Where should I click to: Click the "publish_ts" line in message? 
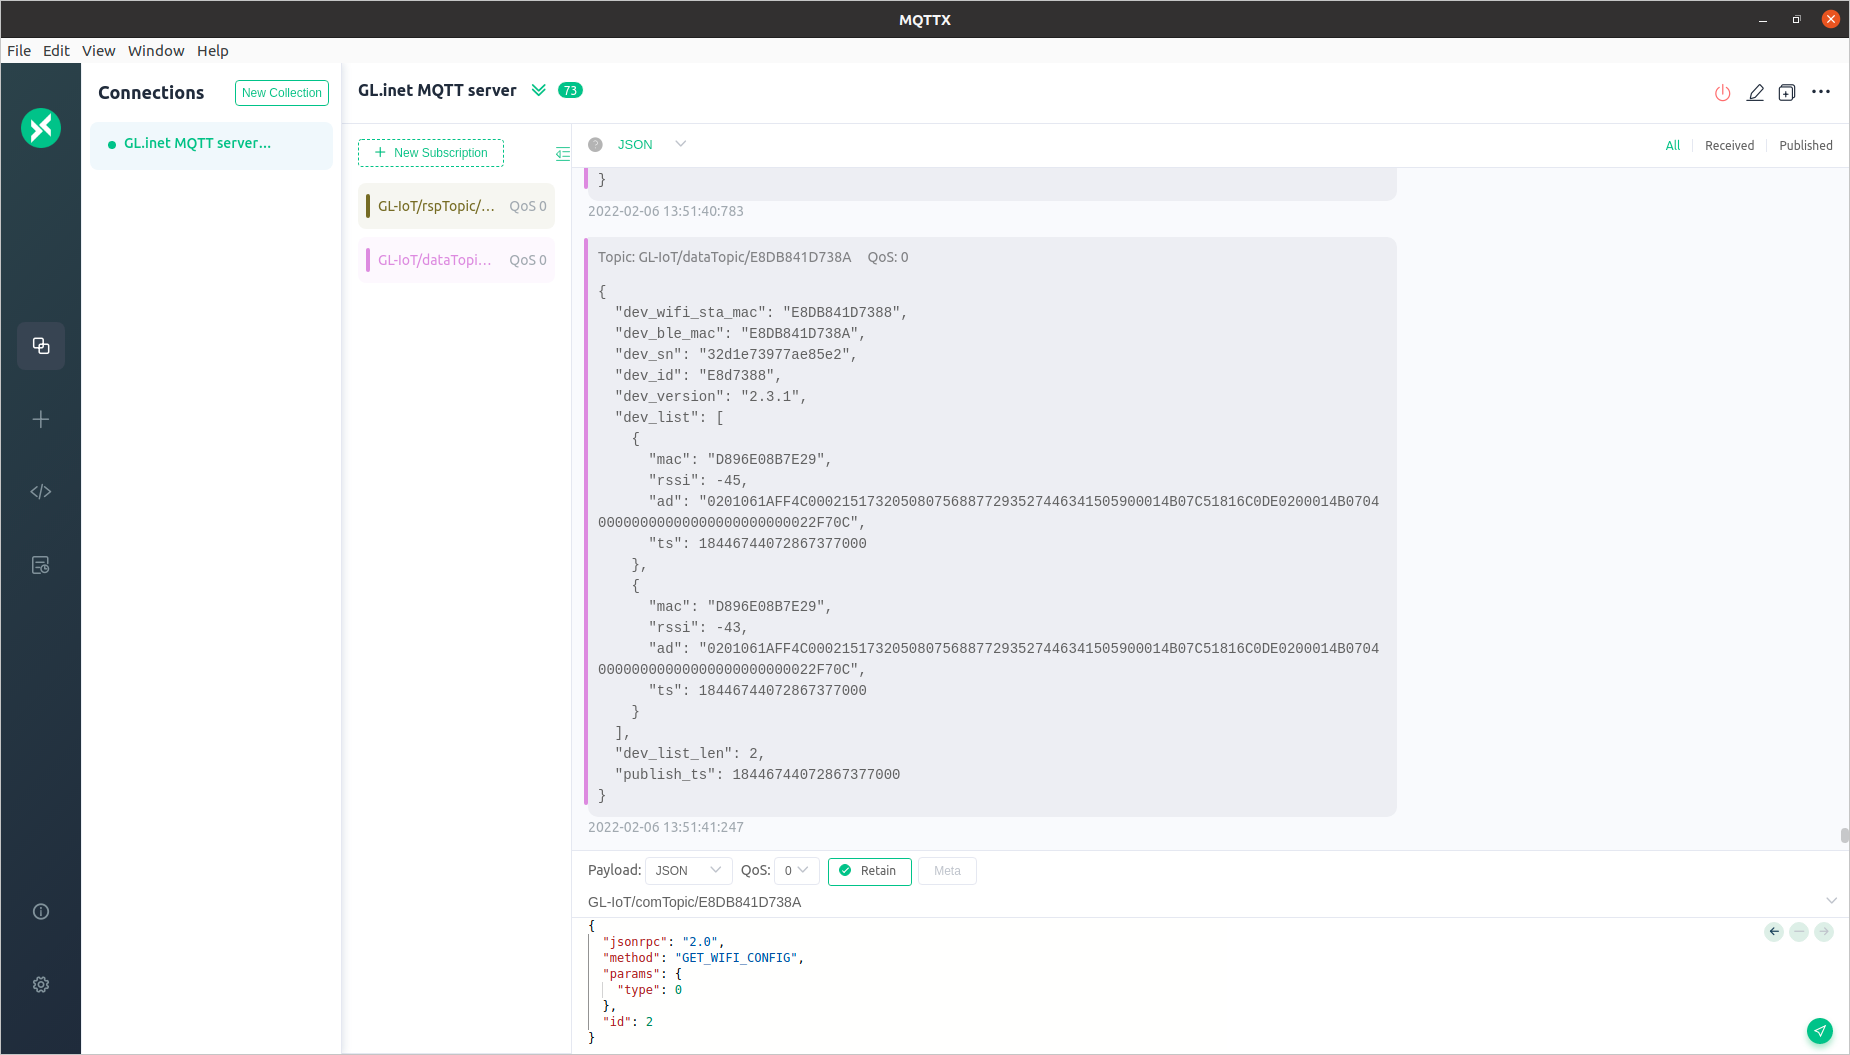tap(757, 775)
